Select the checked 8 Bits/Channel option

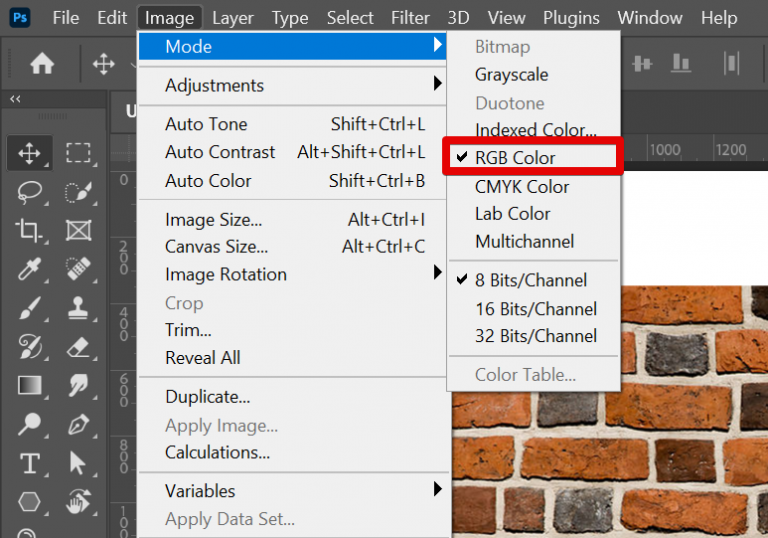[x=531, y=281]
